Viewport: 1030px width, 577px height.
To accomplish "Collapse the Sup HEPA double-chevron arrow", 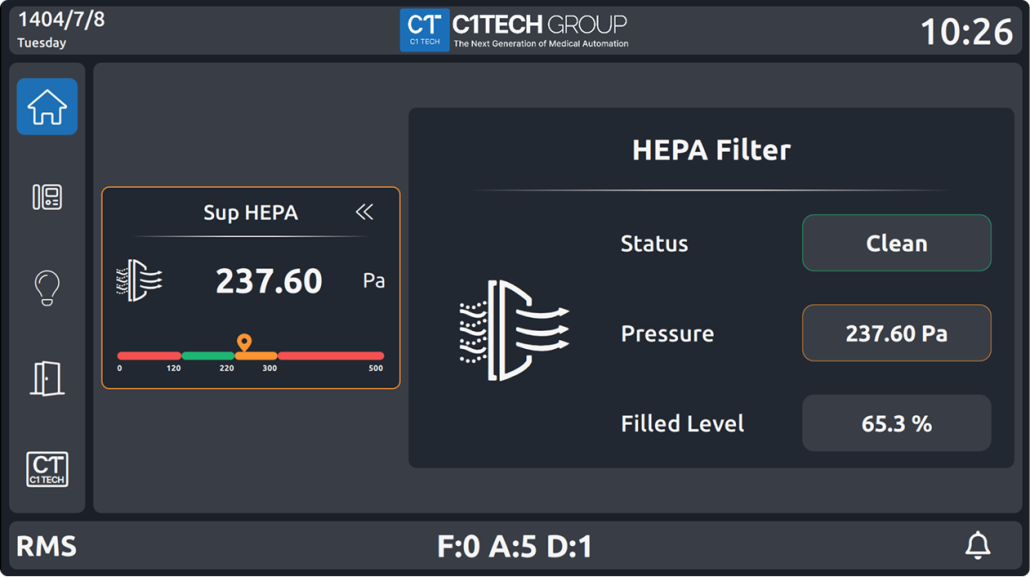I will point(364,212).
